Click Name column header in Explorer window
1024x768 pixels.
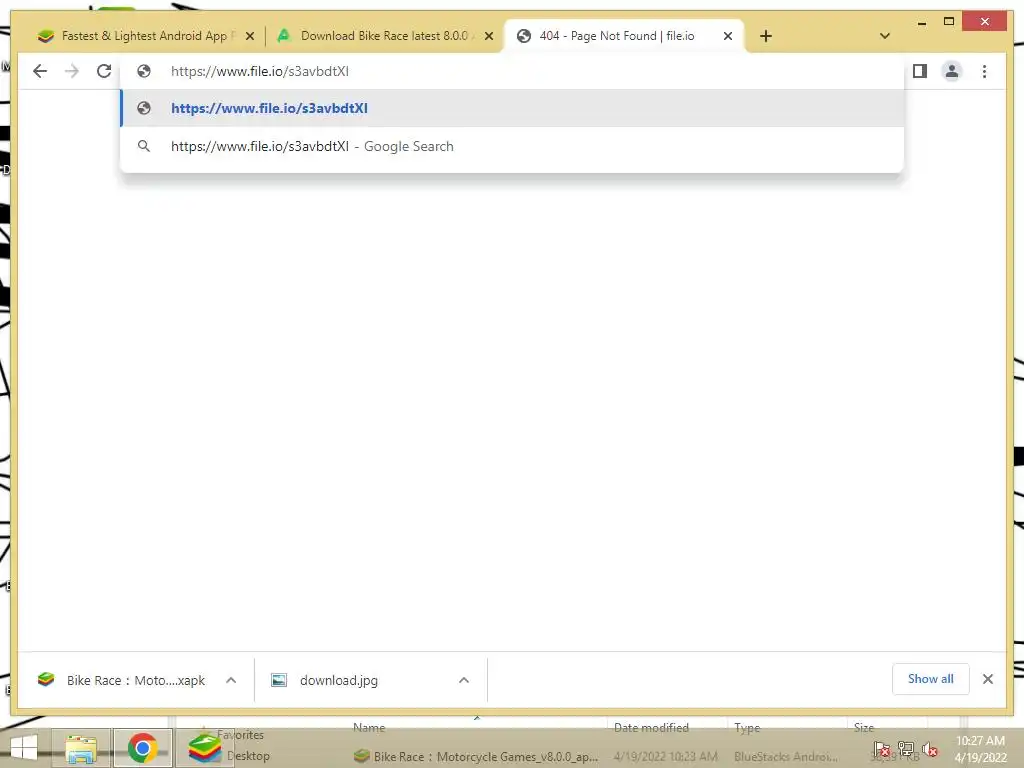click(369, 728)
